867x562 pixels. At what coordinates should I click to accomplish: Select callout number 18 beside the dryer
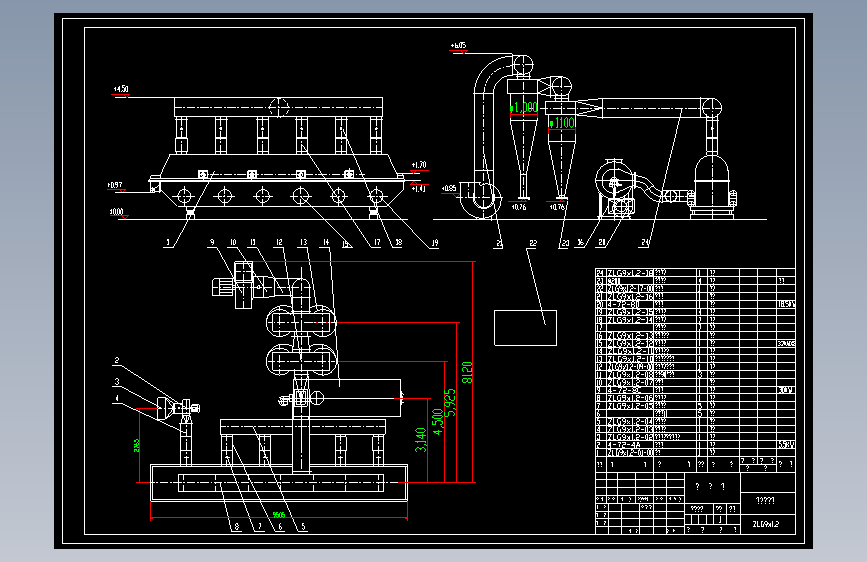click(398, 242)
